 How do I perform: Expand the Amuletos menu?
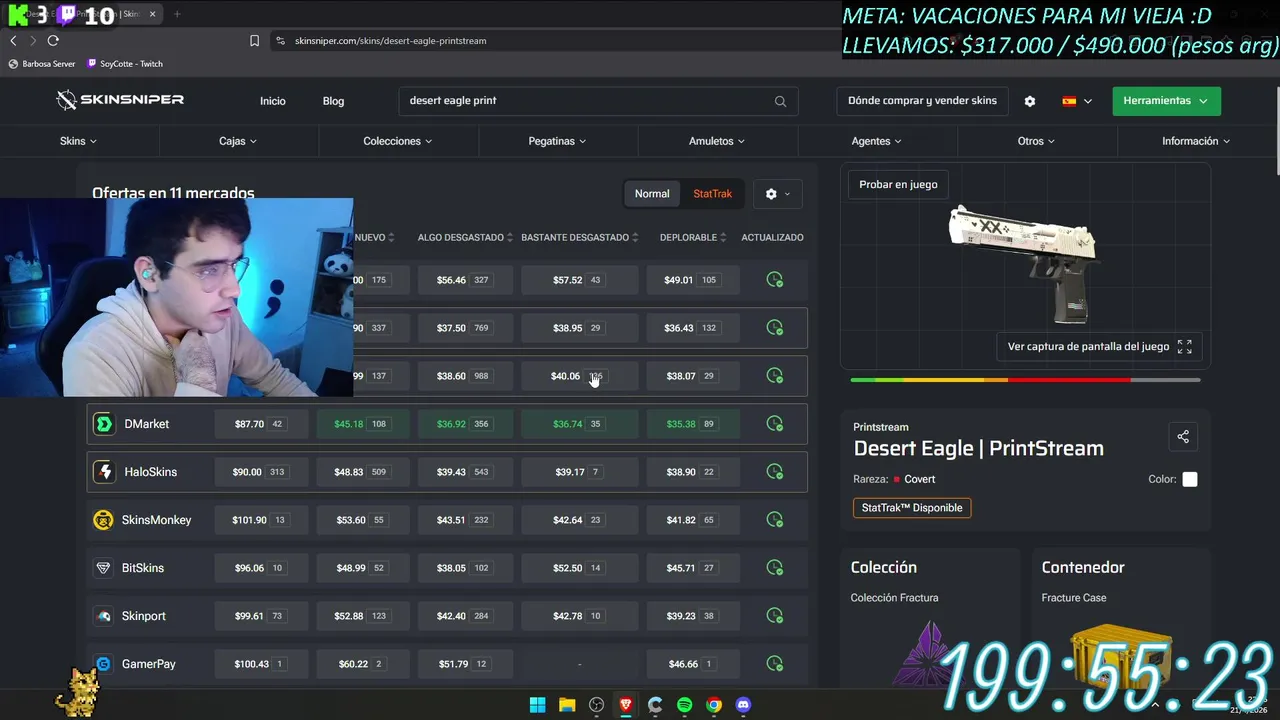click(717, 141)
